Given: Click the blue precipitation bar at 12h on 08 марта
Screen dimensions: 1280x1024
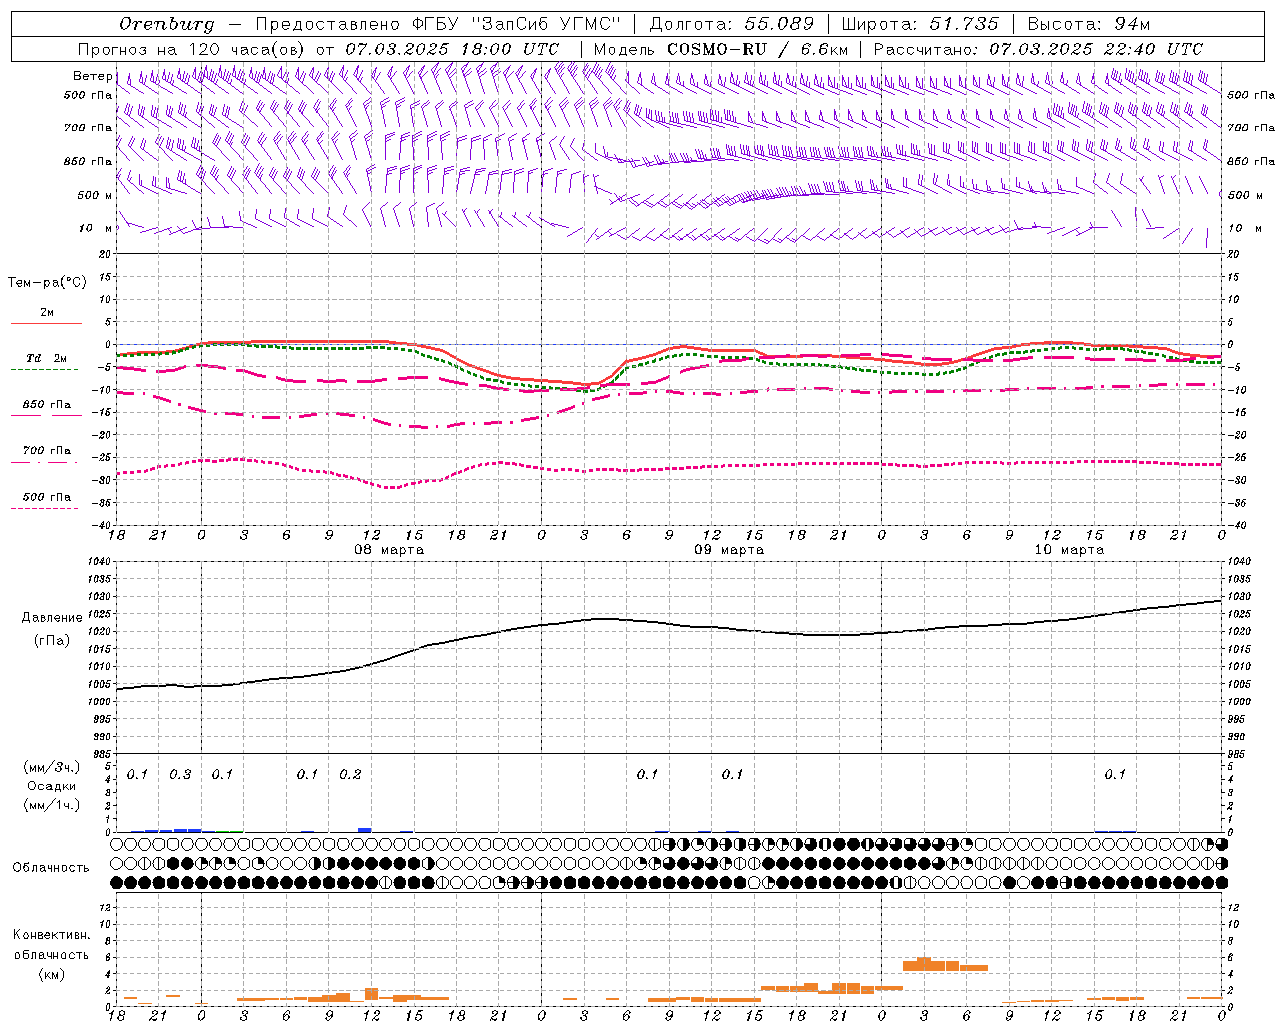Looking at the screenshot, I should 365,830.
